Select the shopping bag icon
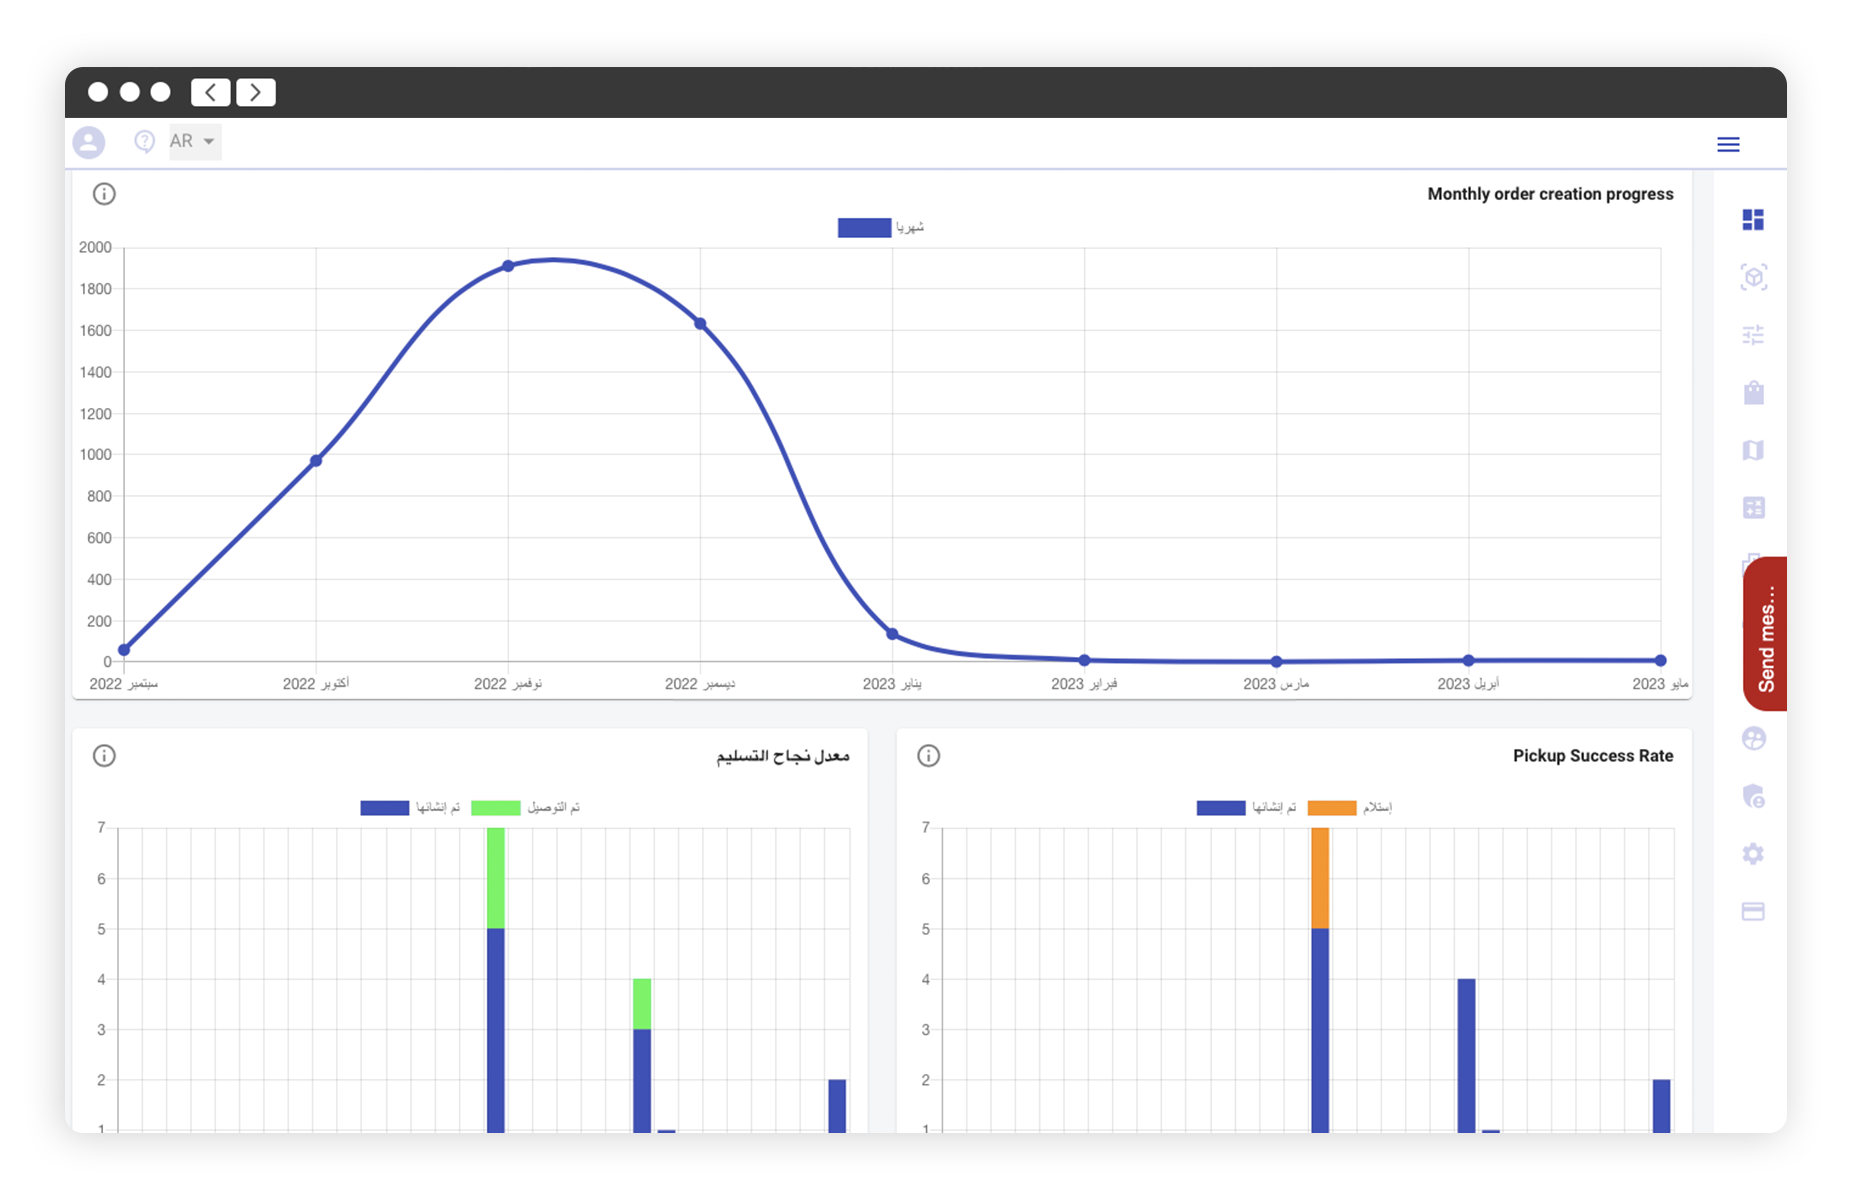The height and width of the screenshot is (1202, 1851). 1752,392
